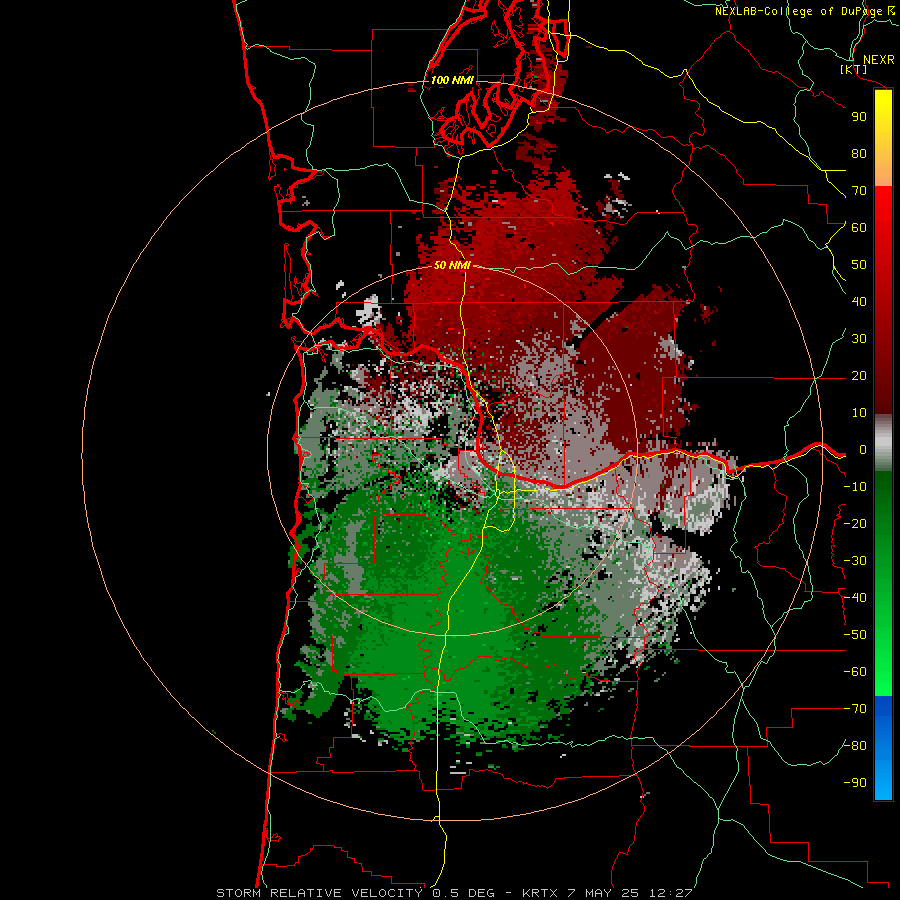
Task: Click the "100 NMI" range ring label
Action: coord(452,80)
